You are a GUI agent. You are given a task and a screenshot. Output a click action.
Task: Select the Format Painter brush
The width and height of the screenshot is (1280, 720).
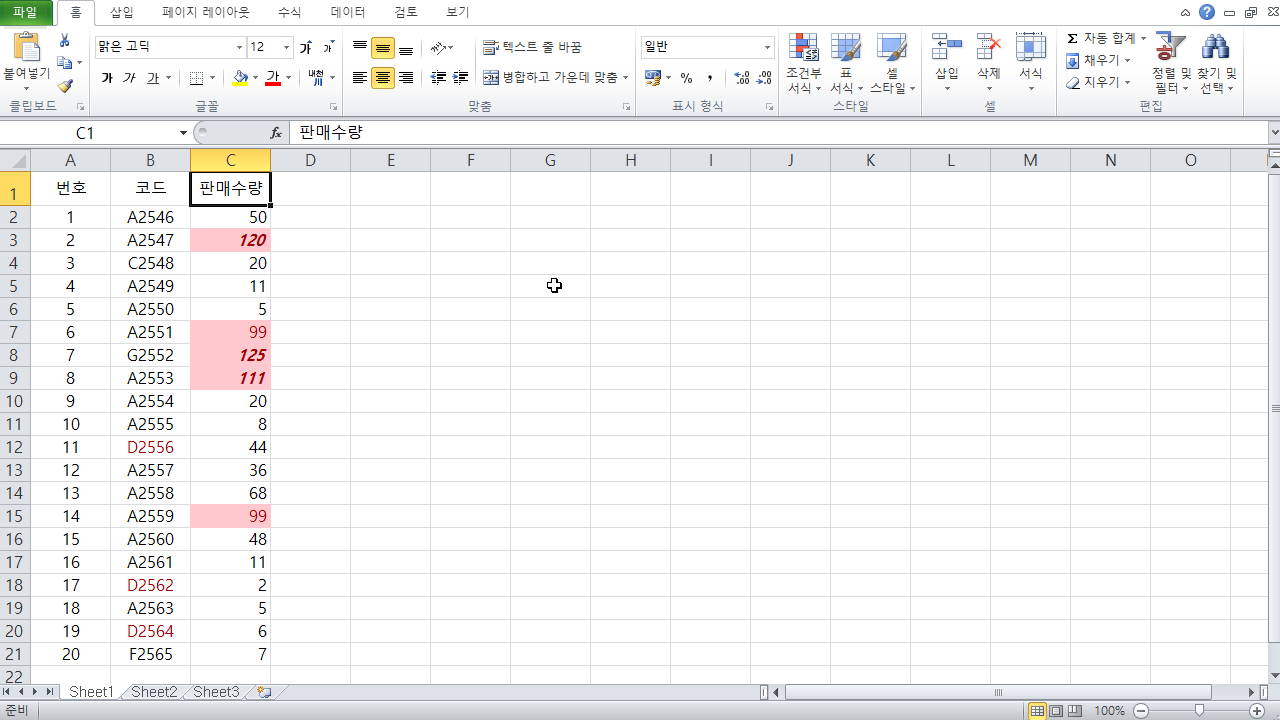point(65,86)
